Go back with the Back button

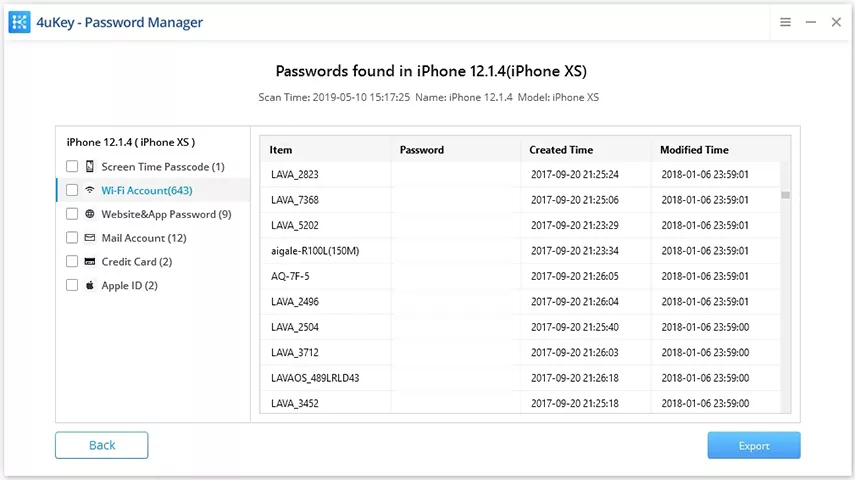coord(102,445)
